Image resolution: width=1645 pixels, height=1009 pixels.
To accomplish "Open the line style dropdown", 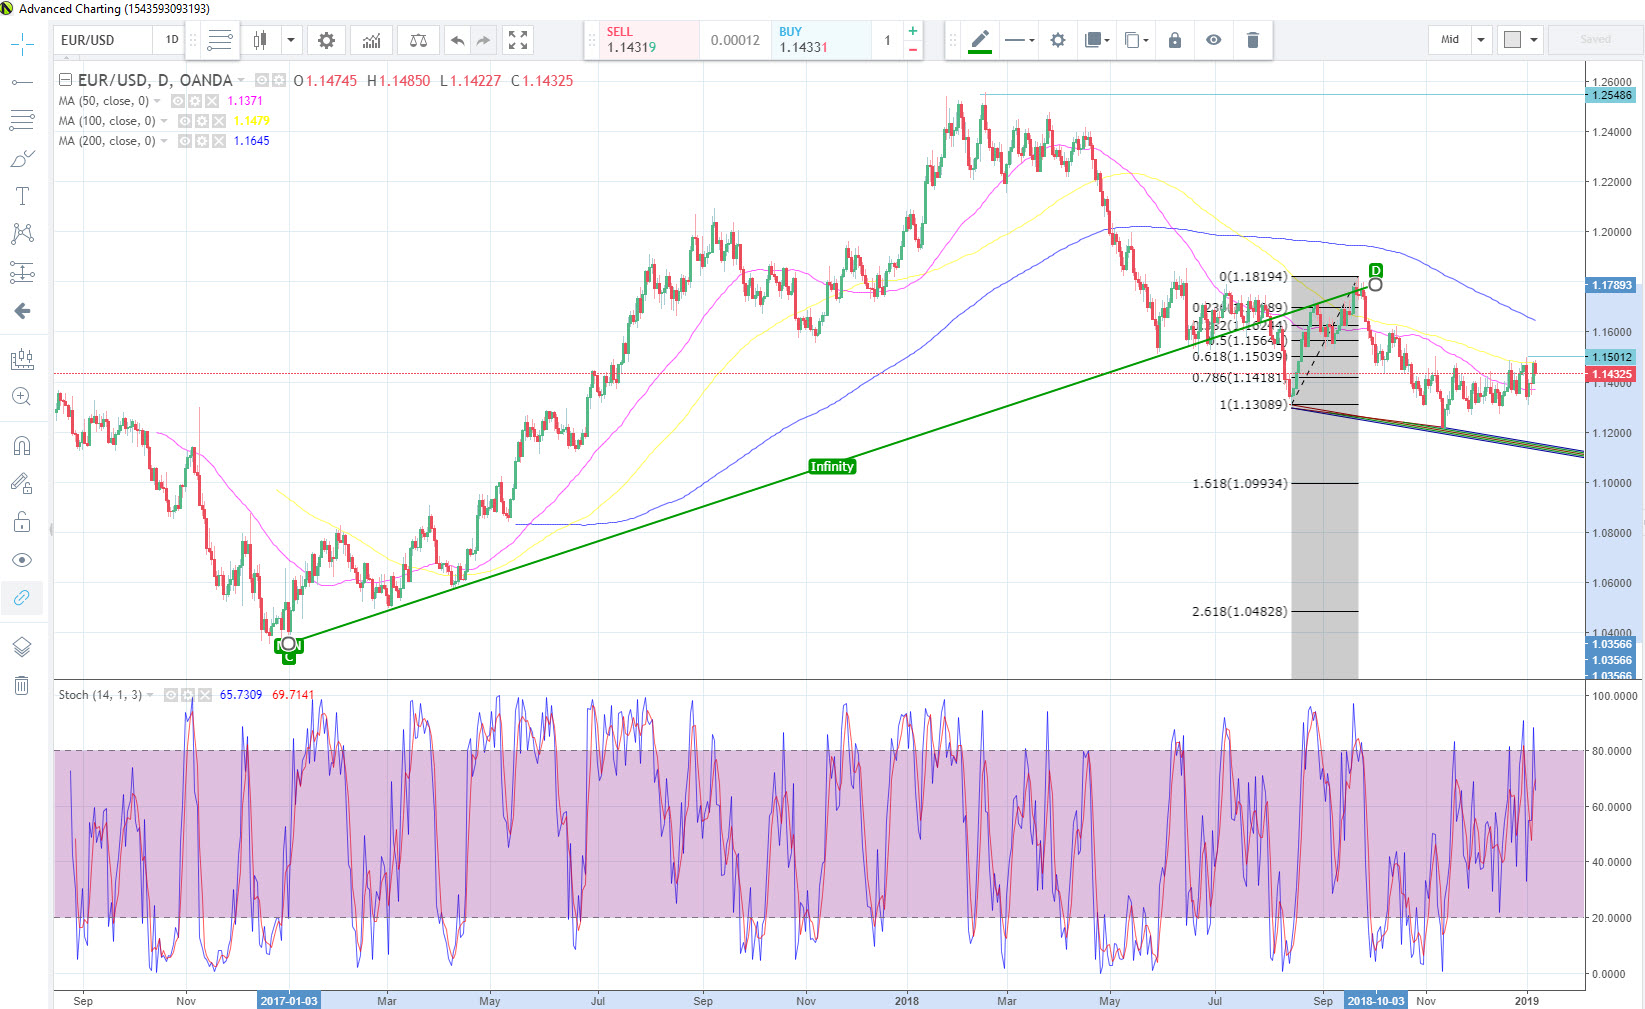I will [x=1019, y=40].
